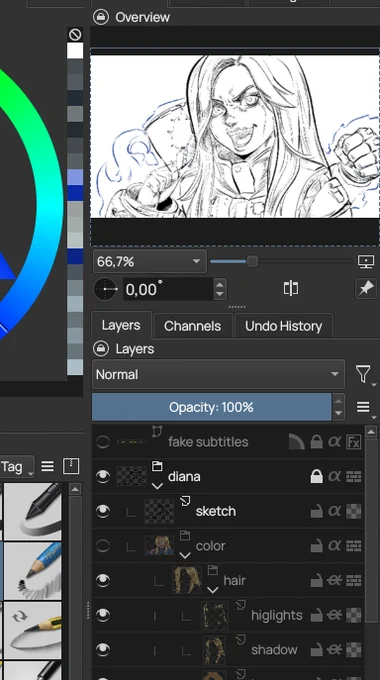
Task: Hide the higlights layer
Action: [x=103, y=615]
